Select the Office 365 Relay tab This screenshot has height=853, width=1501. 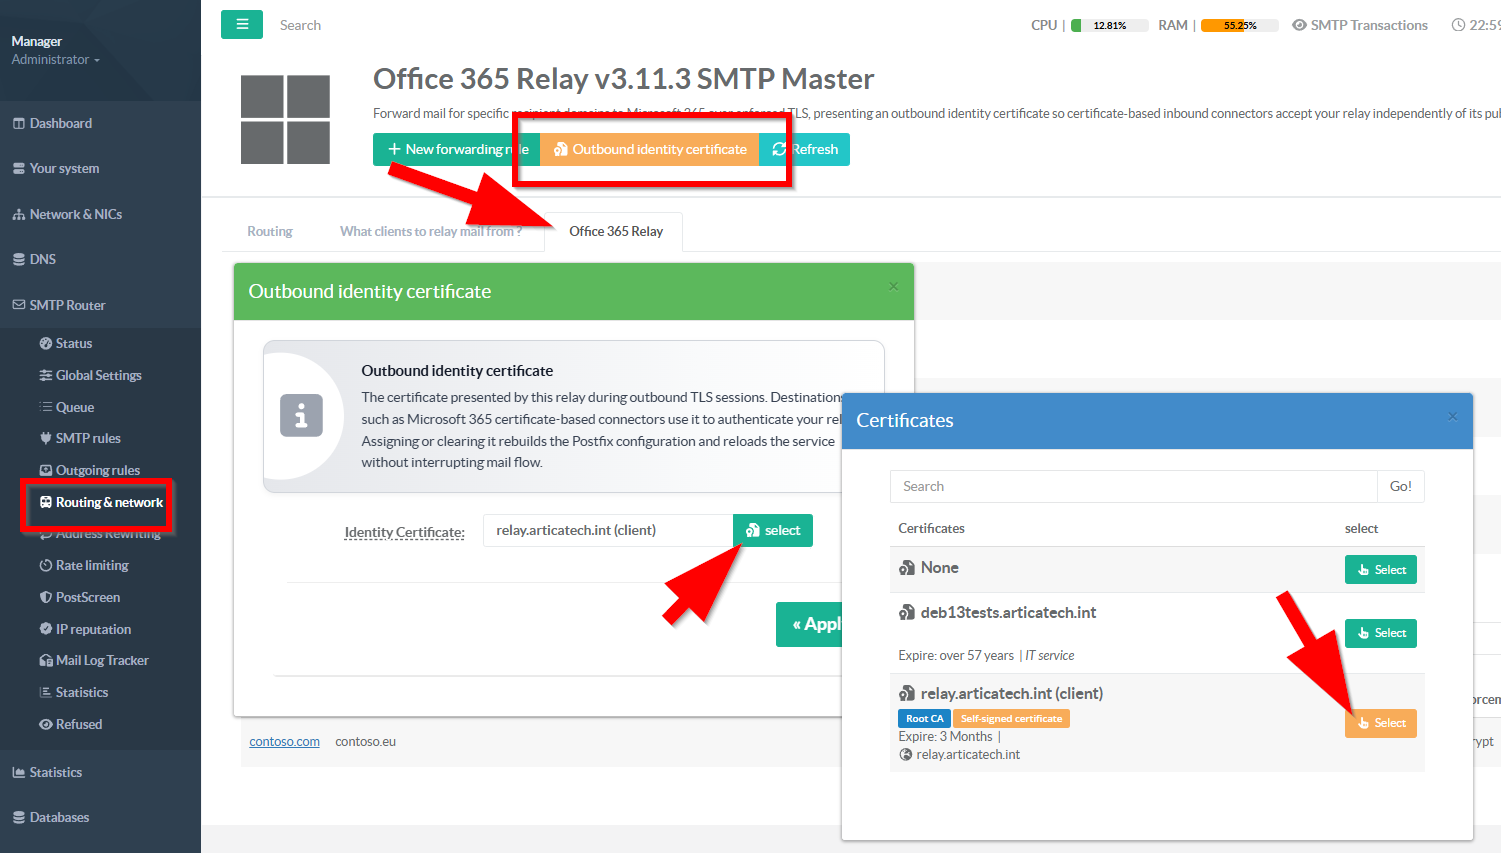[616, 231]
